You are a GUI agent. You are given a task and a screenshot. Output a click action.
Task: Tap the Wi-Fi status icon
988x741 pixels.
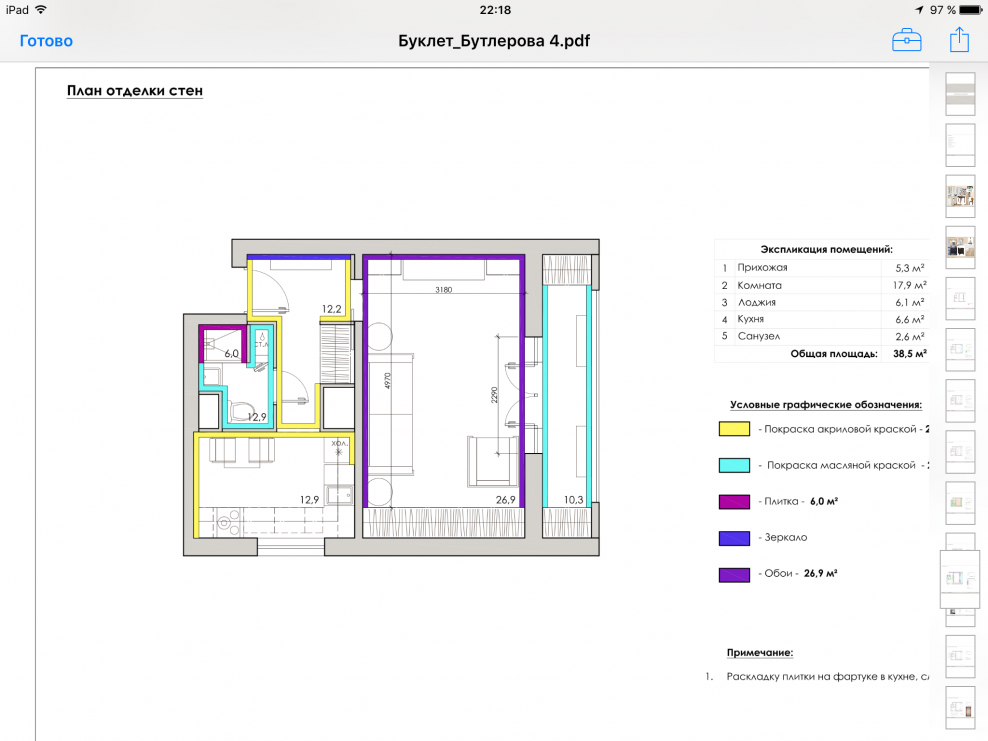point(41,10)
